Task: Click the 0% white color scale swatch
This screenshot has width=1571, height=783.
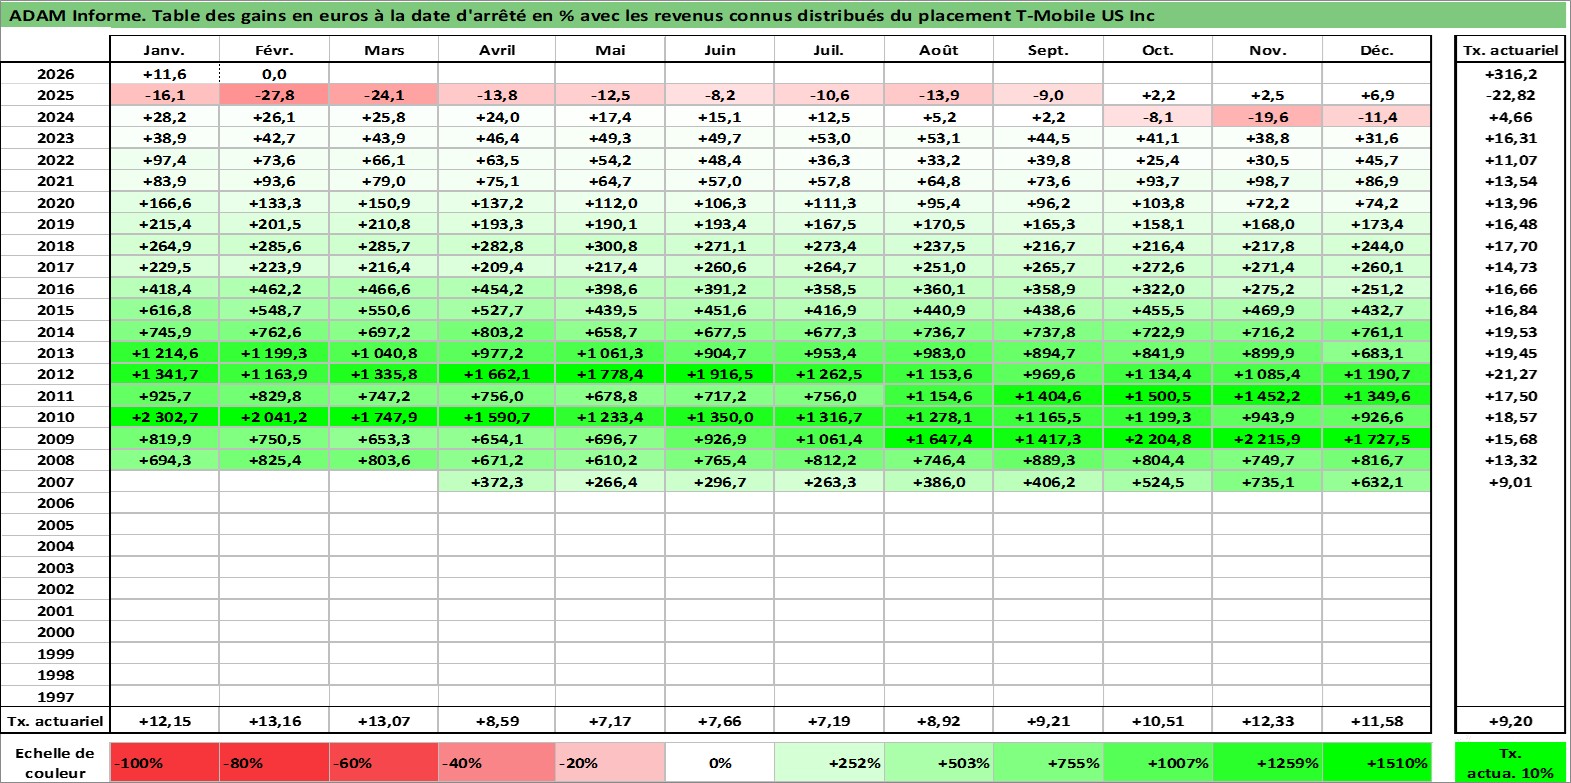Action: click(720, 762)
